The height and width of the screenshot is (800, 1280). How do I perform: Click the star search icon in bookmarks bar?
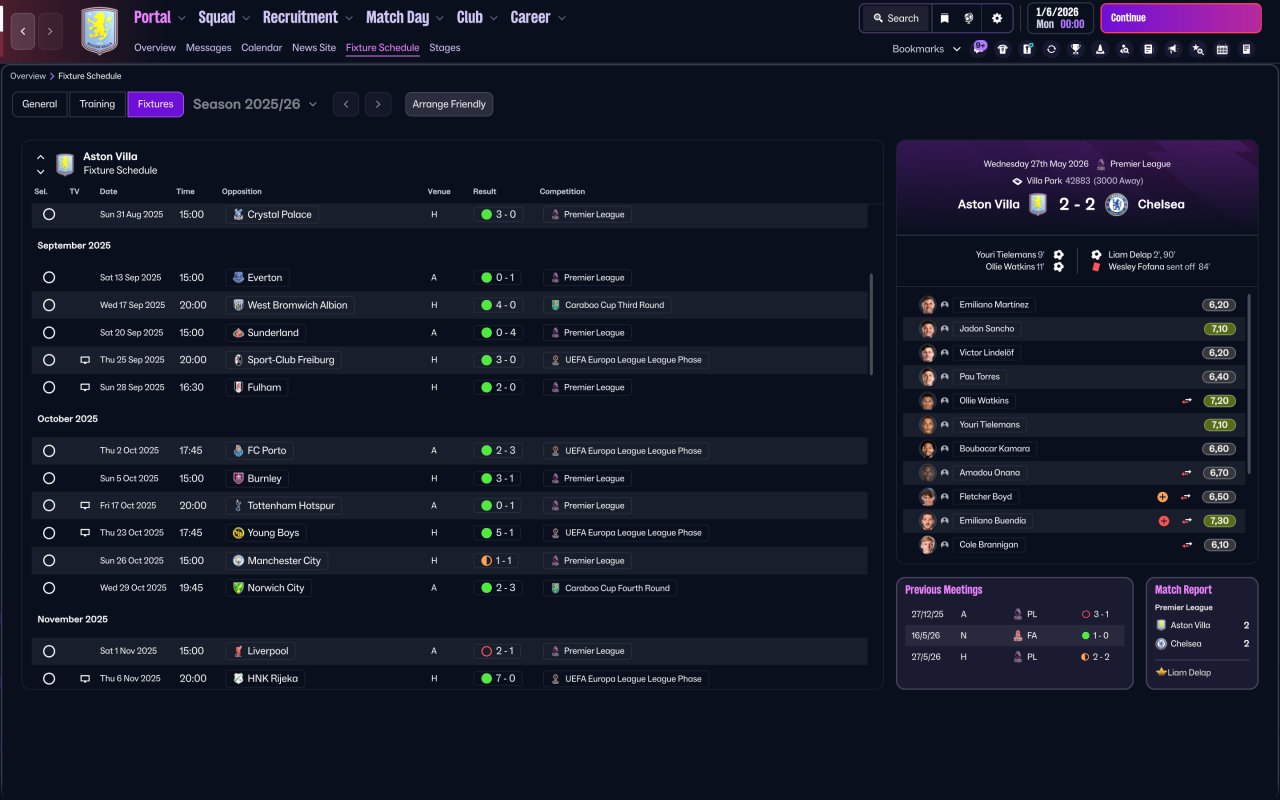click(1198, 49)
